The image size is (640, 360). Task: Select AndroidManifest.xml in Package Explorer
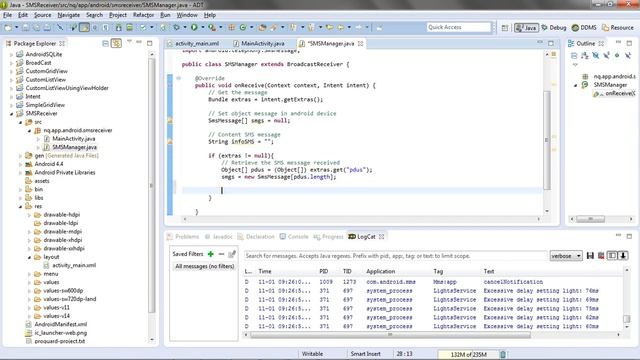[x=60, y=324]
